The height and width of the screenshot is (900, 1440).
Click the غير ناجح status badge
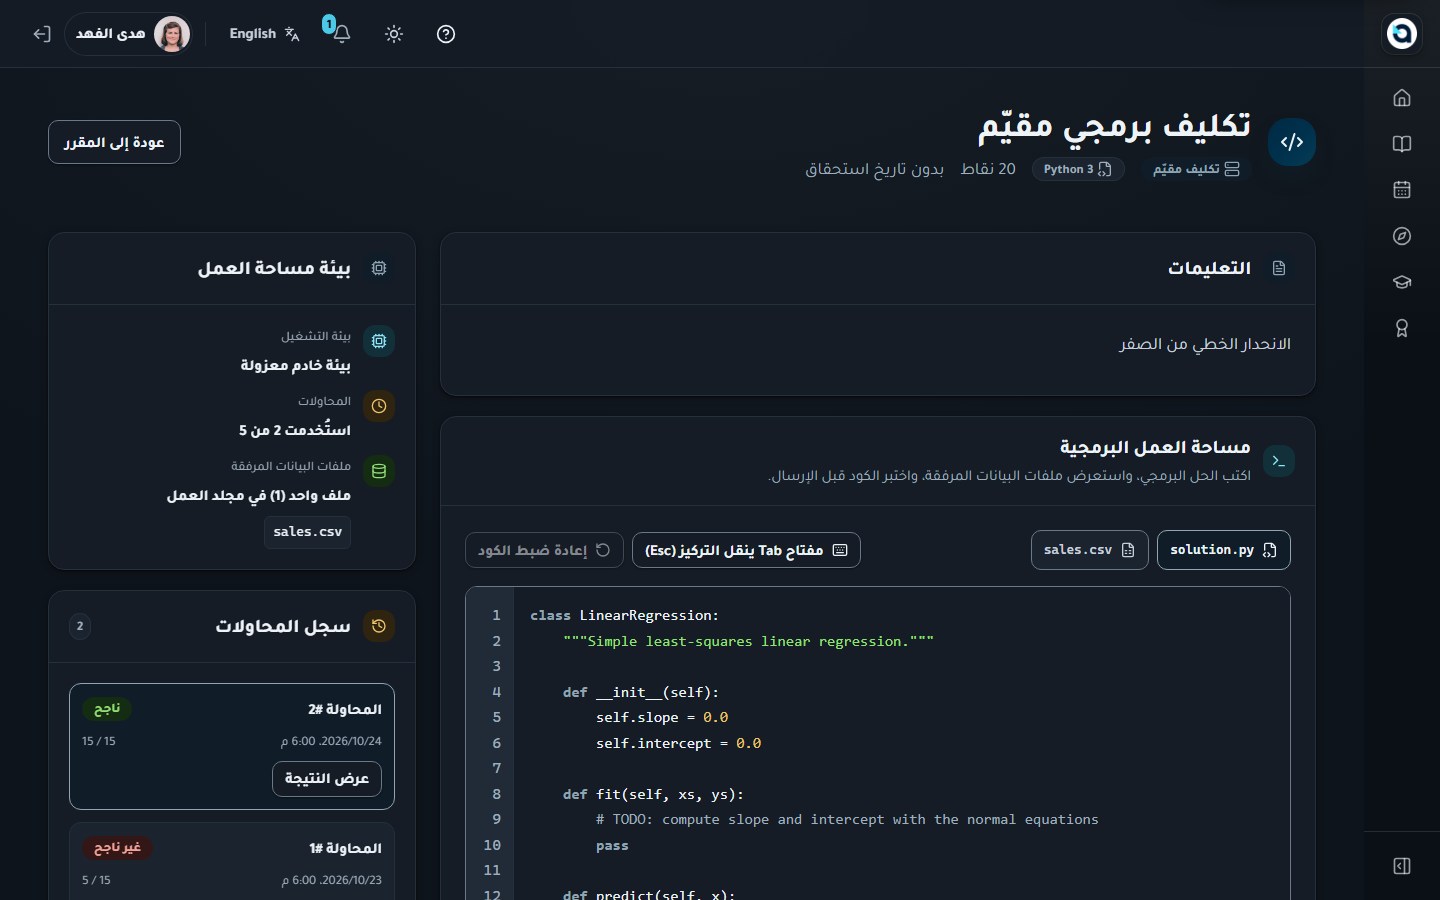pyautogui.click(x=117, y=848)
